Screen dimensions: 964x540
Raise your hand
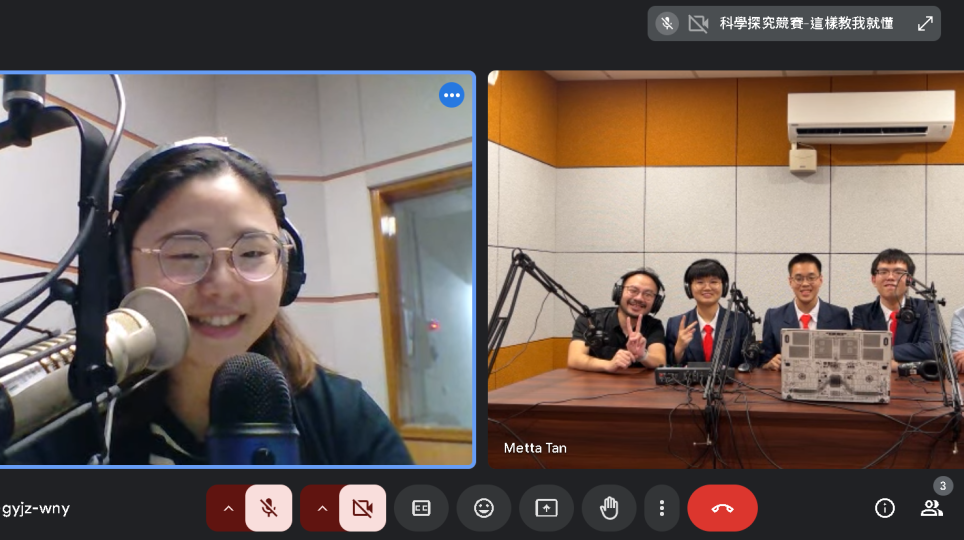(609, 508)
